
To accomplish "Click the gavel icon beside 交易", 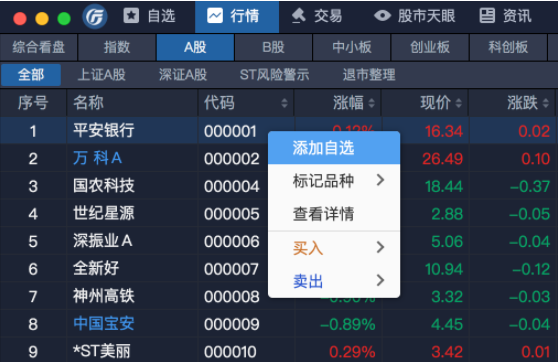I will click(x=298, y=16).
